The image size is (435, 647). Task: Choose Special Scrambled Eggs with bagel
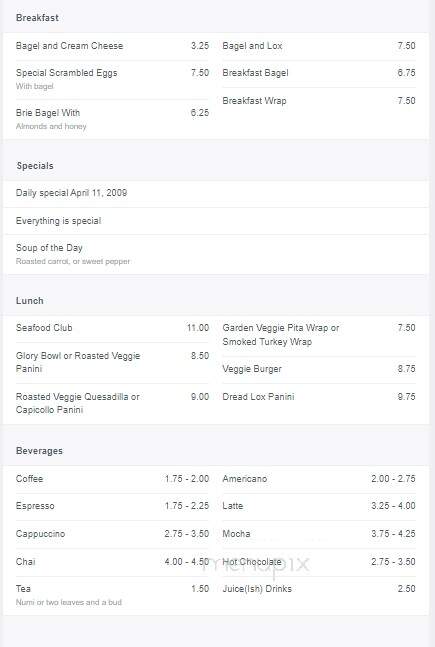tap(112, 79)
